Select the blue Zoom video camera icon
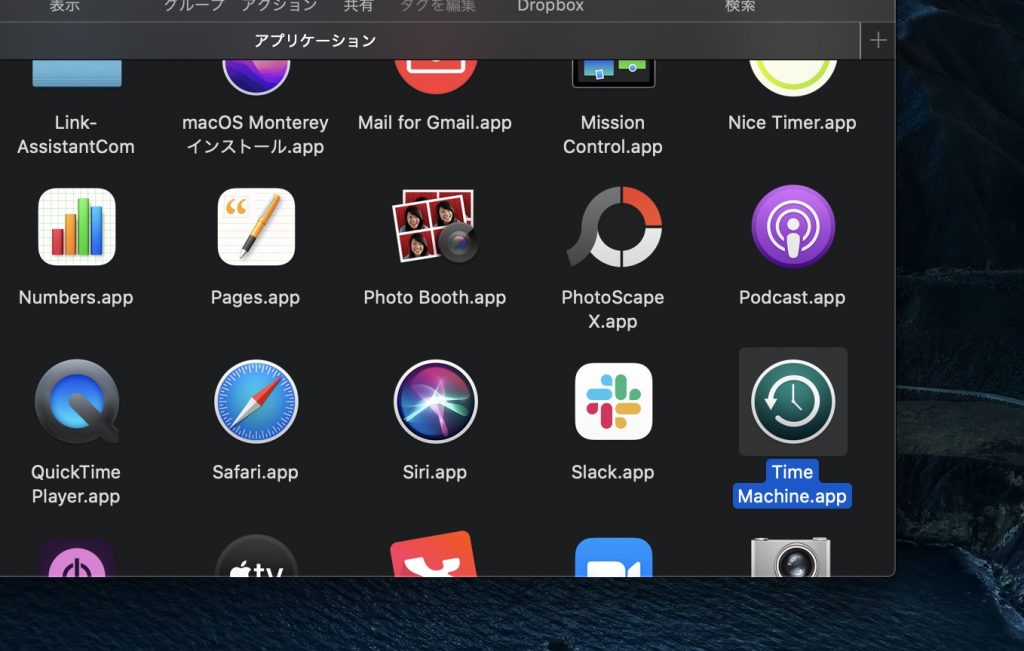Viewport: 1024px width, 651px height. 614,558
